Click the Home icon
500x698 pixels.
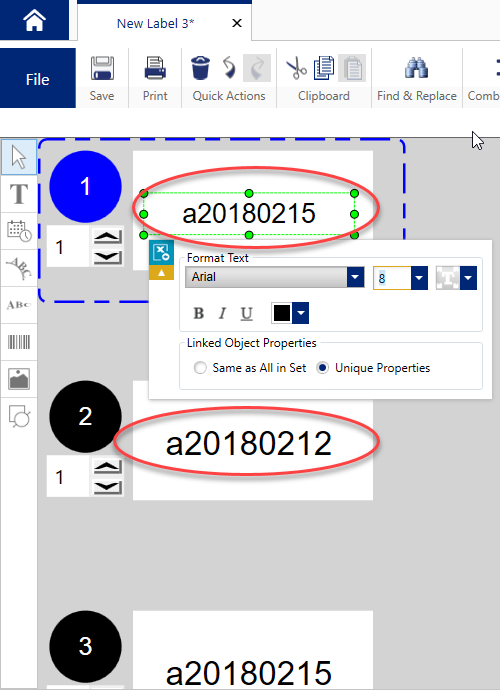click(x=34, y=20)
